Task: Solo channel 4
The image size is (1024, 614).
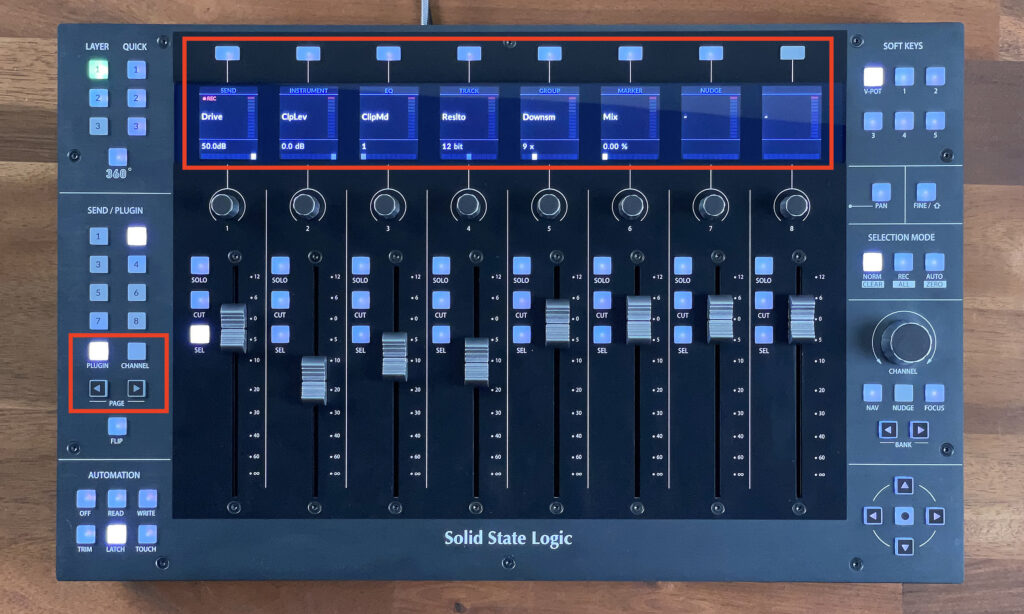Action: [x=441, y=265]
